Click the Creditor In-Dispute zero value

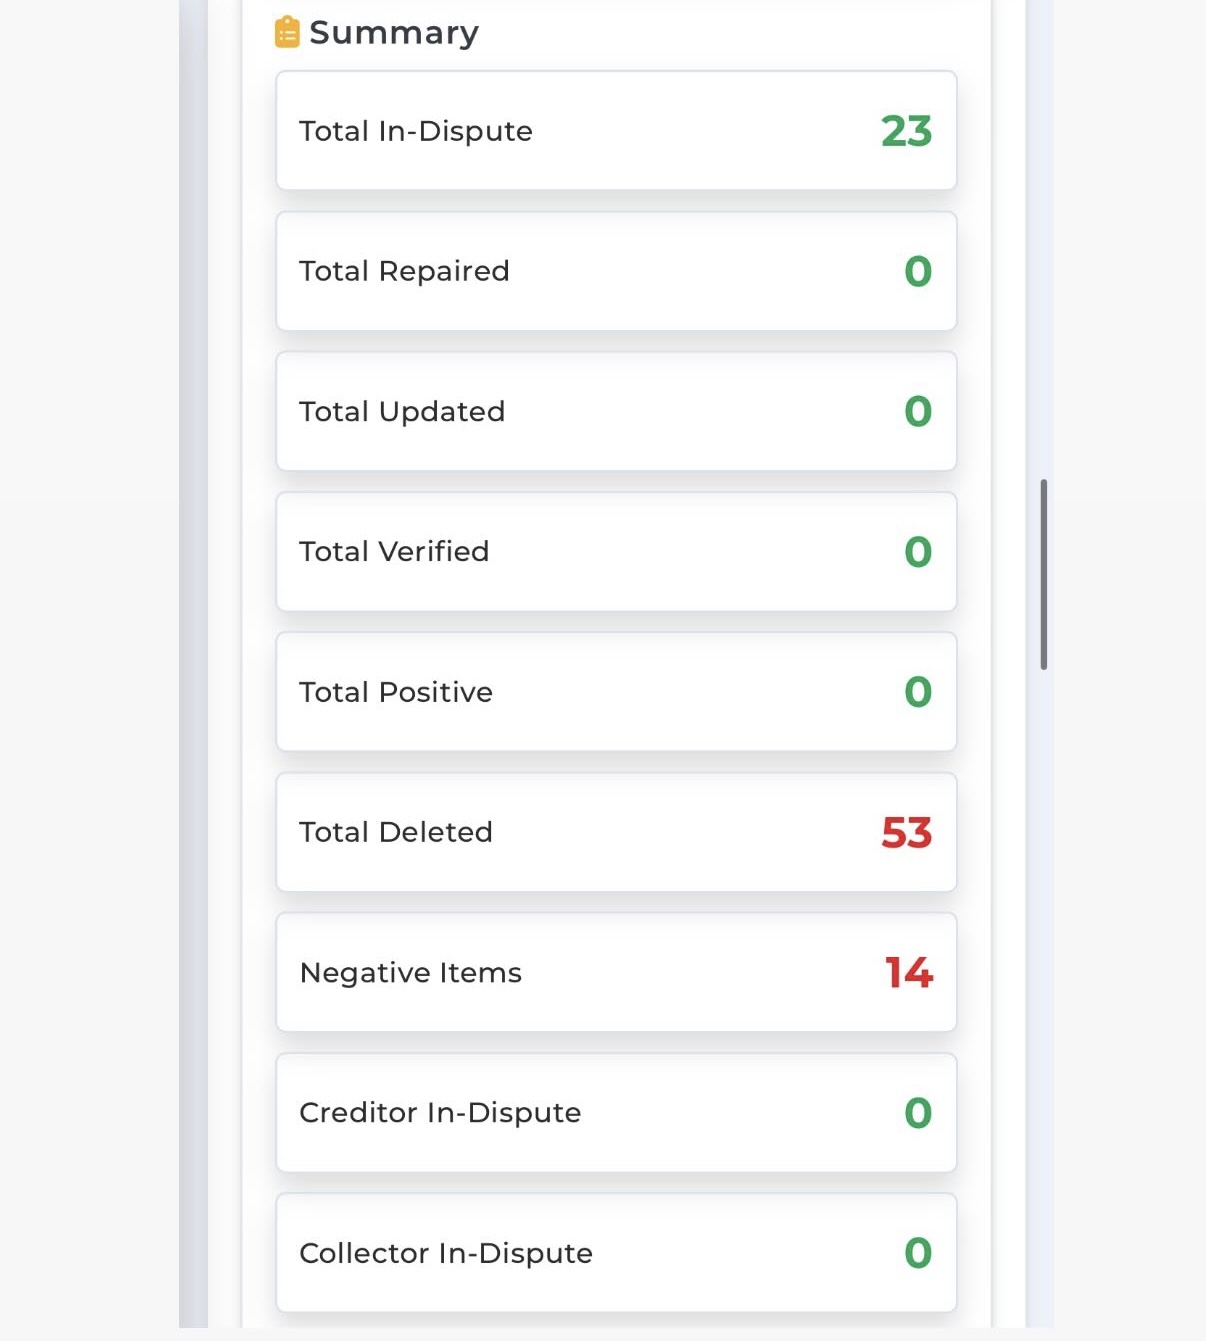coord(918,1113)
